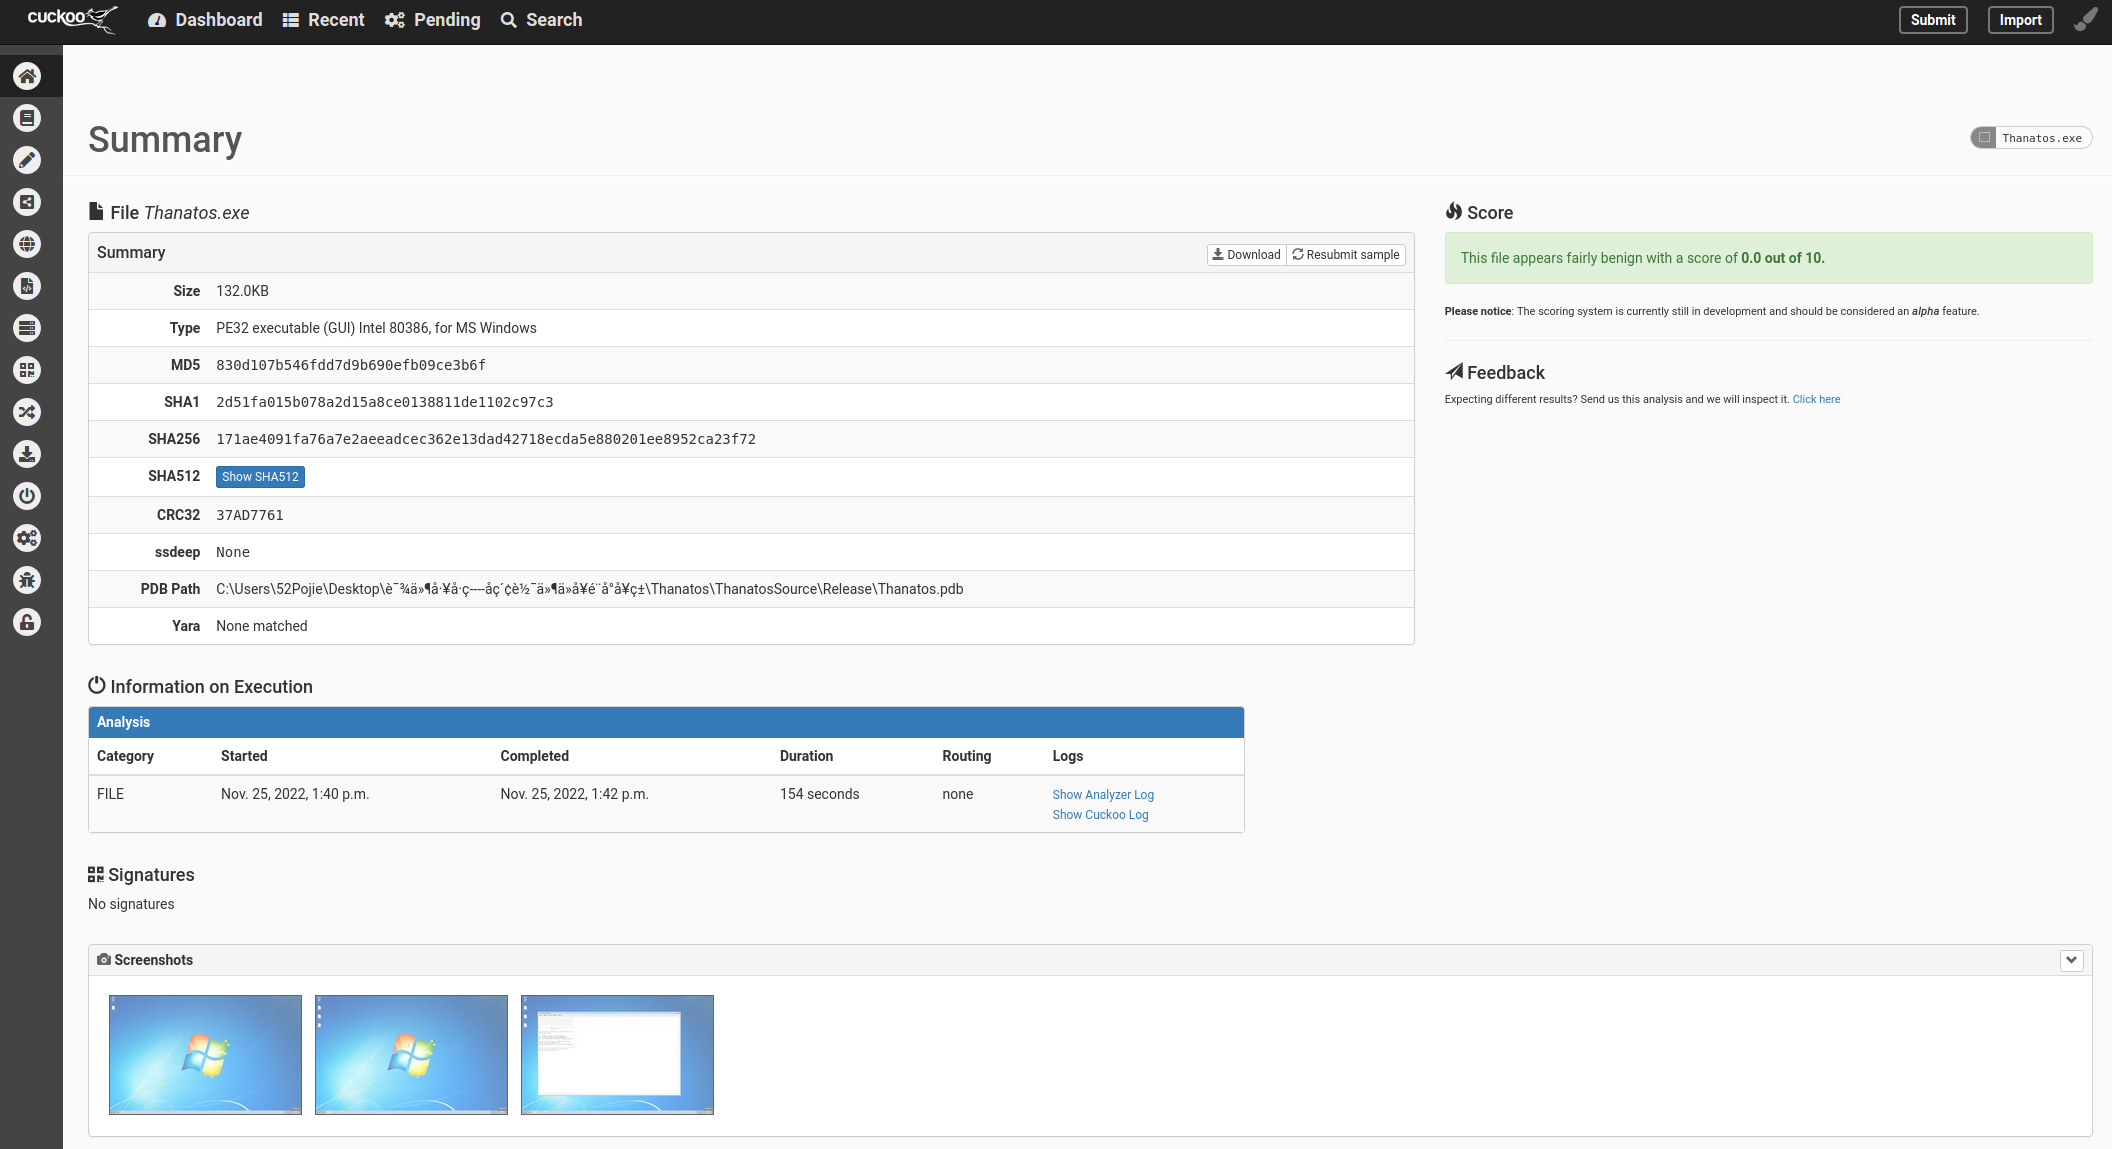Click the Analysis table header bar
This screenshot has width=2112, height=1149.
pyautogui.click(x=666, y=722)
